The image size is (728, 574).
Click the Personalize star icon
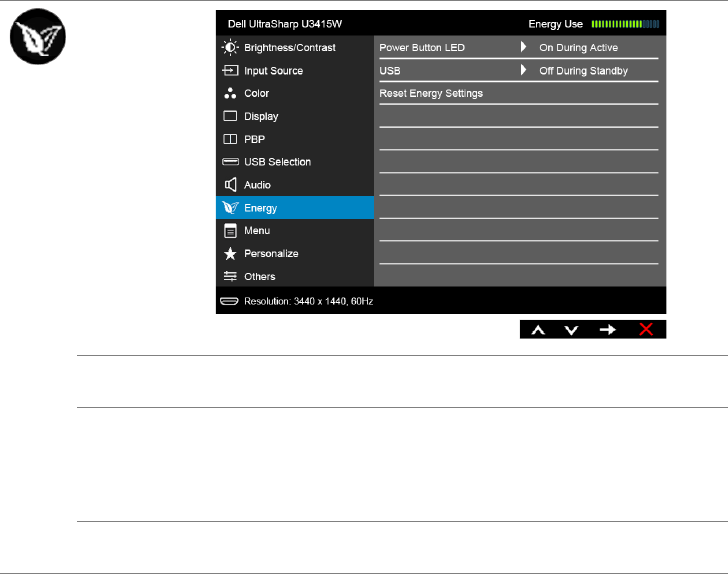tap(230, 254)
